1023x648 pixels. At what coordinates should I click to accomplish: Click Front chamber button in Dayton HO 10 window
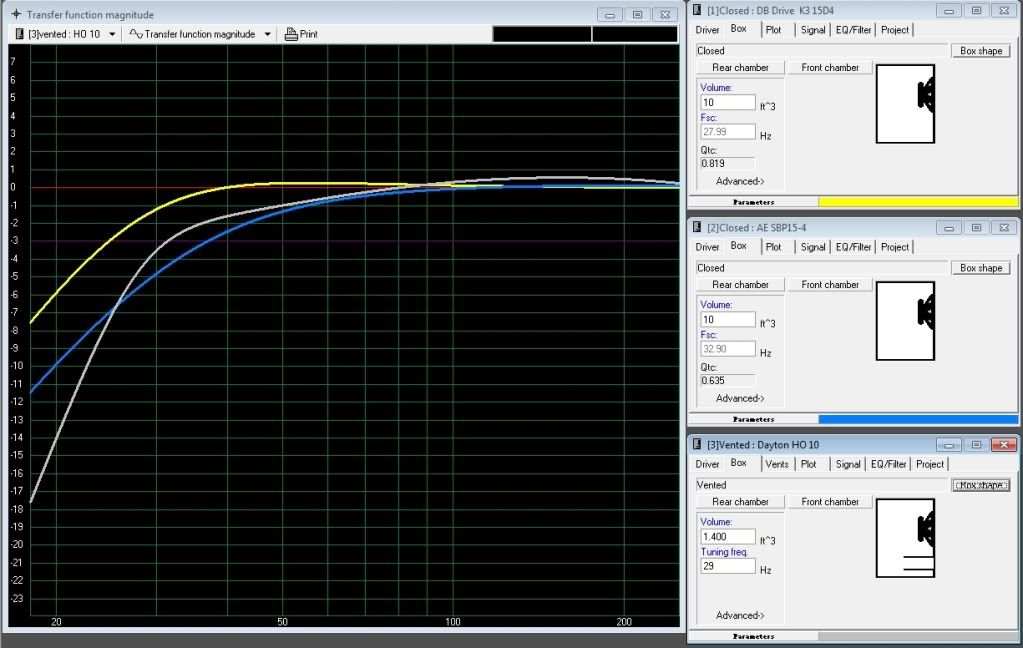tap(830, 502)
